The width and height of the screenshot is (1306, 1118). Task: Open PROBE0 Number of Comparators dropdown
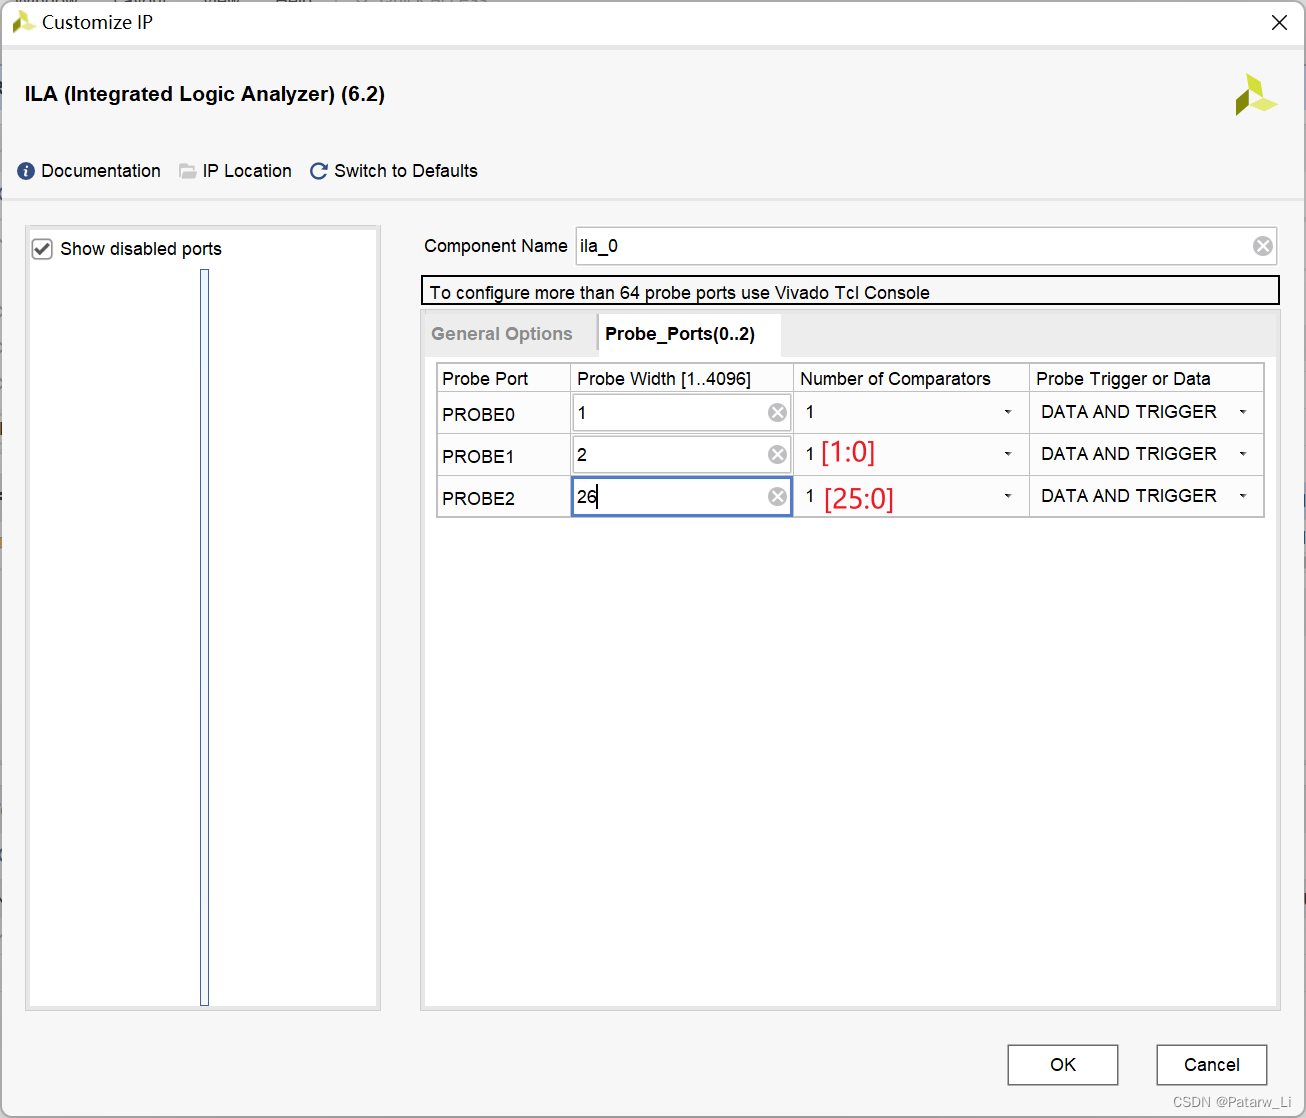(1008, 412)
